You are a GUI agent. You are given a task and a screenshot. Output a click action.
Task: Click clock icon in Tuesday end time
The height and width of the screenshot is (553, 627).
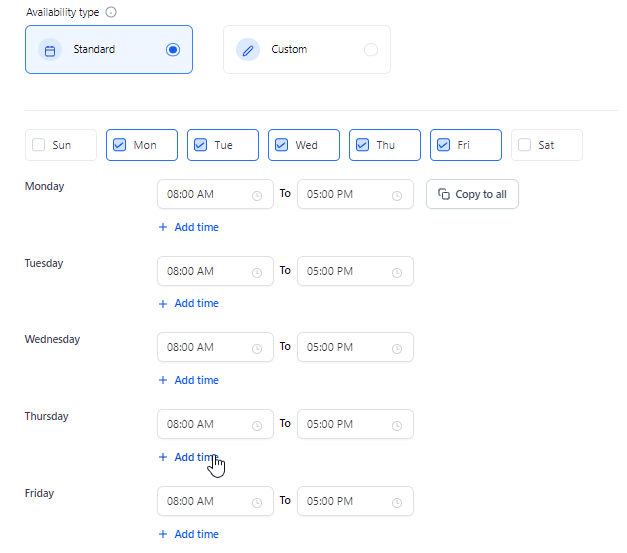tap(397, 273)
